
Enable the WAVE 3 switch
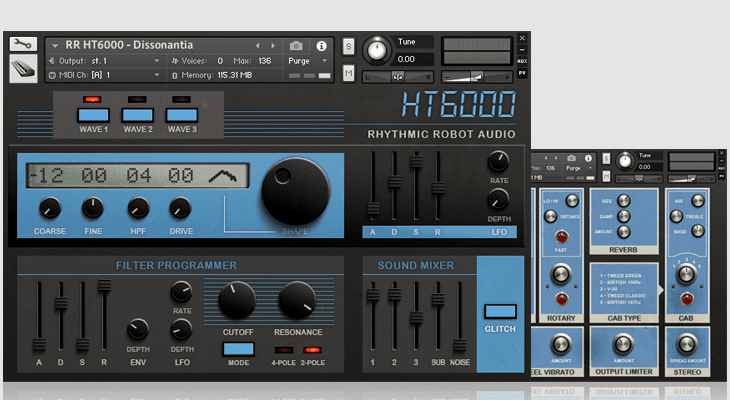point(181,115)
